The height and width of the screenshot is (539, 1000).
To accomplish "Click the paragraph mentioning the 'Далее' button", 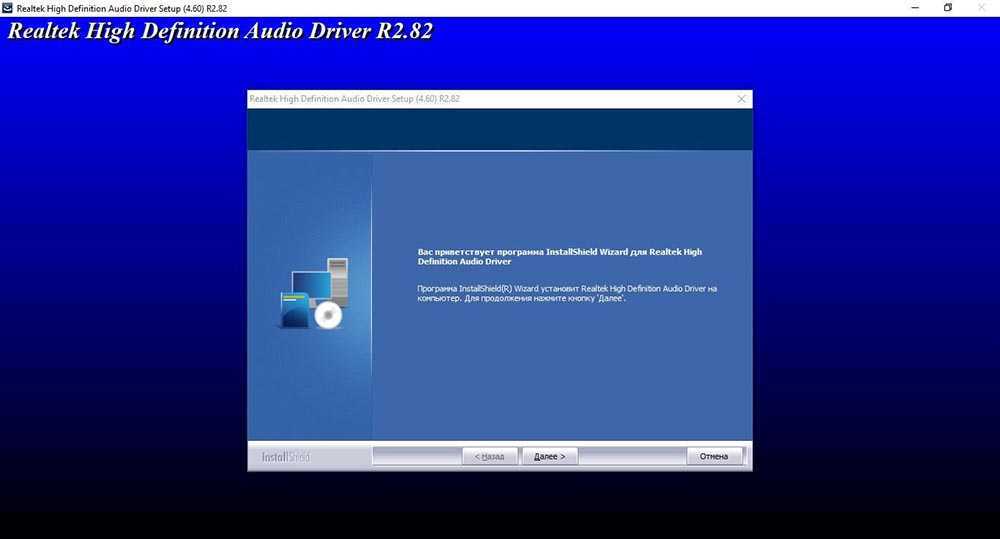I will click(x=567, y=294).
